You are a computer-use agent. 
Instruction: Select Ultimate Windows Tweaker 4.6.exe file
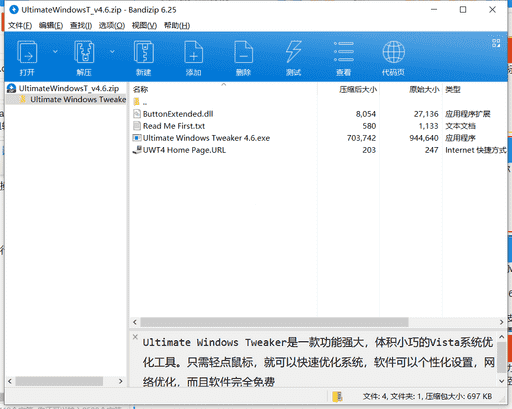click(206, 138)
